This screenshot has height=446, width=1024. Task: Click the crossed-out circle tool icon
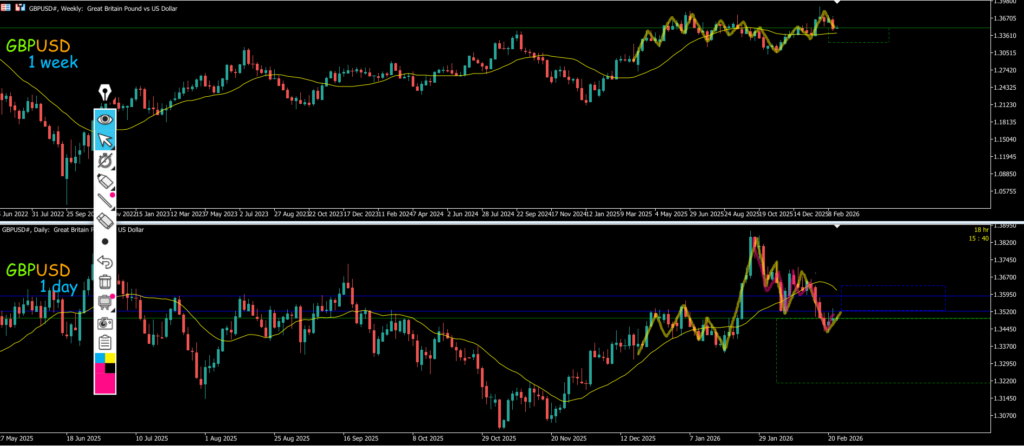pos(105,160)
